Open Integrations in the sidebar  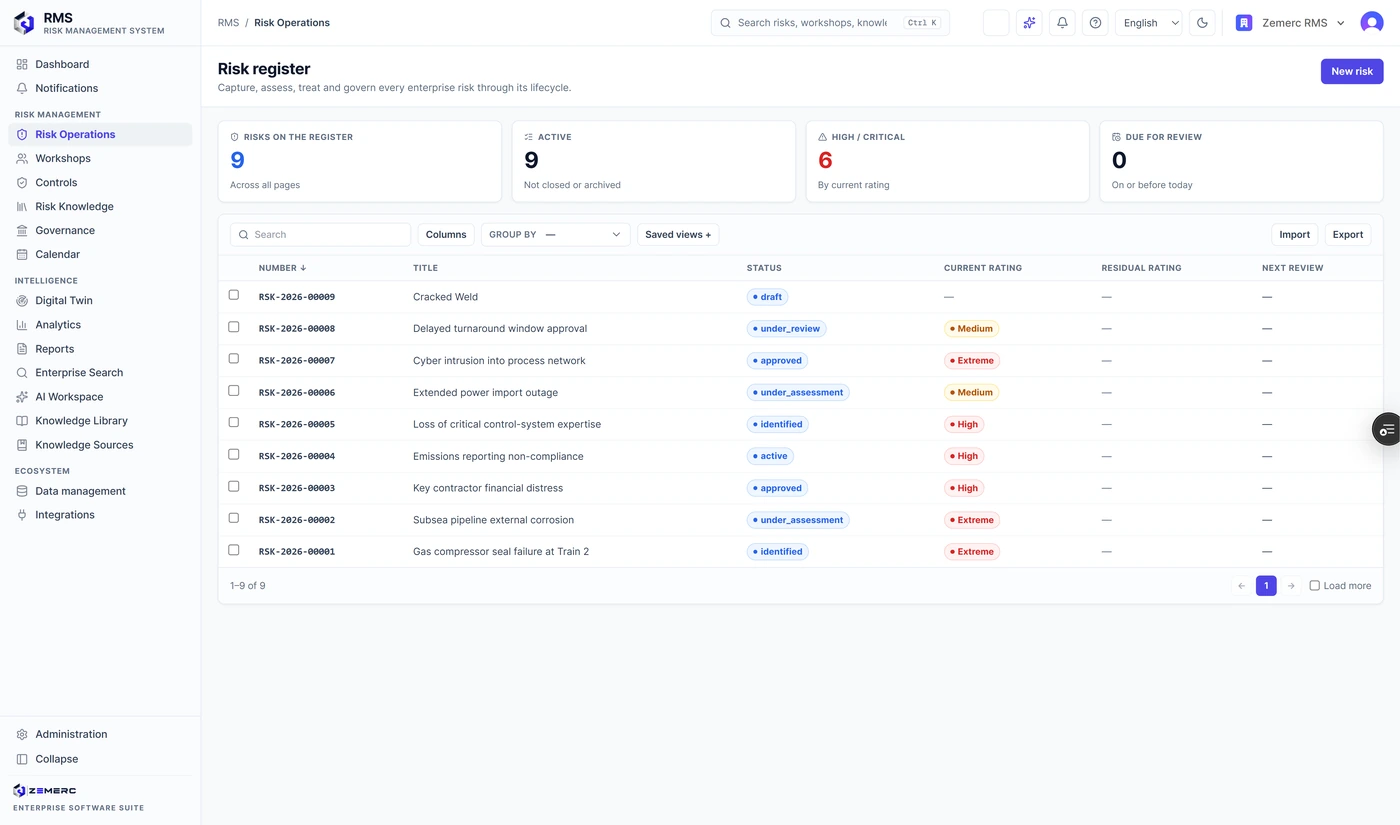tap(100, 515)
